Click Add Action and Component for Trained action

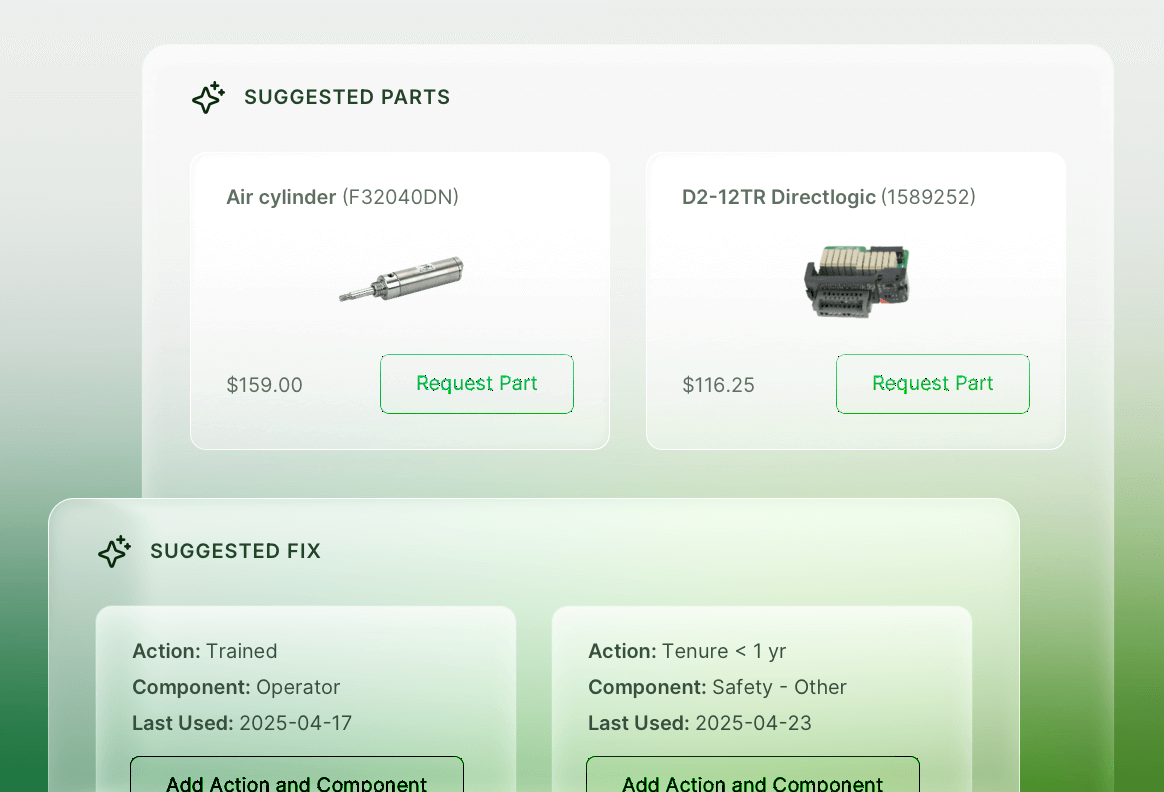296,781
